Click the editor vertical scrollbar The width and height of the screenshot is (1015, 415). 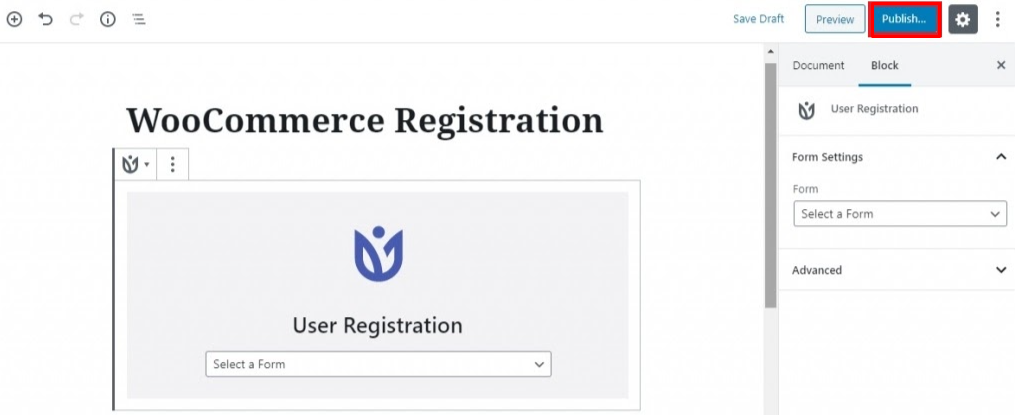pos(770,185)
